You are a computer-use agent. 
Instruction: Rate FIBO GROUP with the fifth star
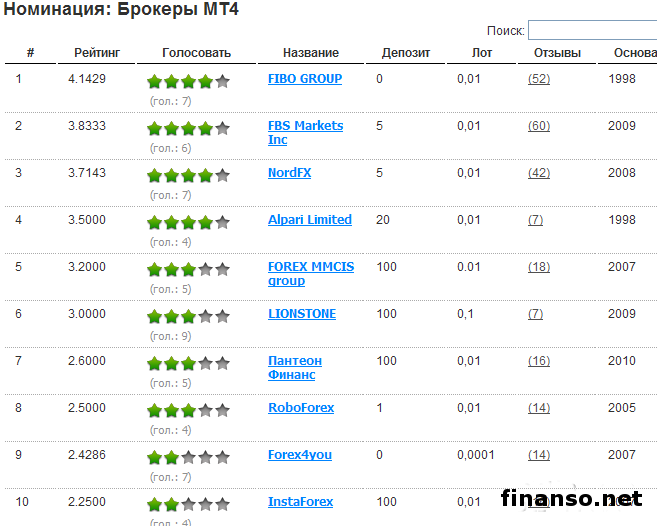(x=222, y=81)
